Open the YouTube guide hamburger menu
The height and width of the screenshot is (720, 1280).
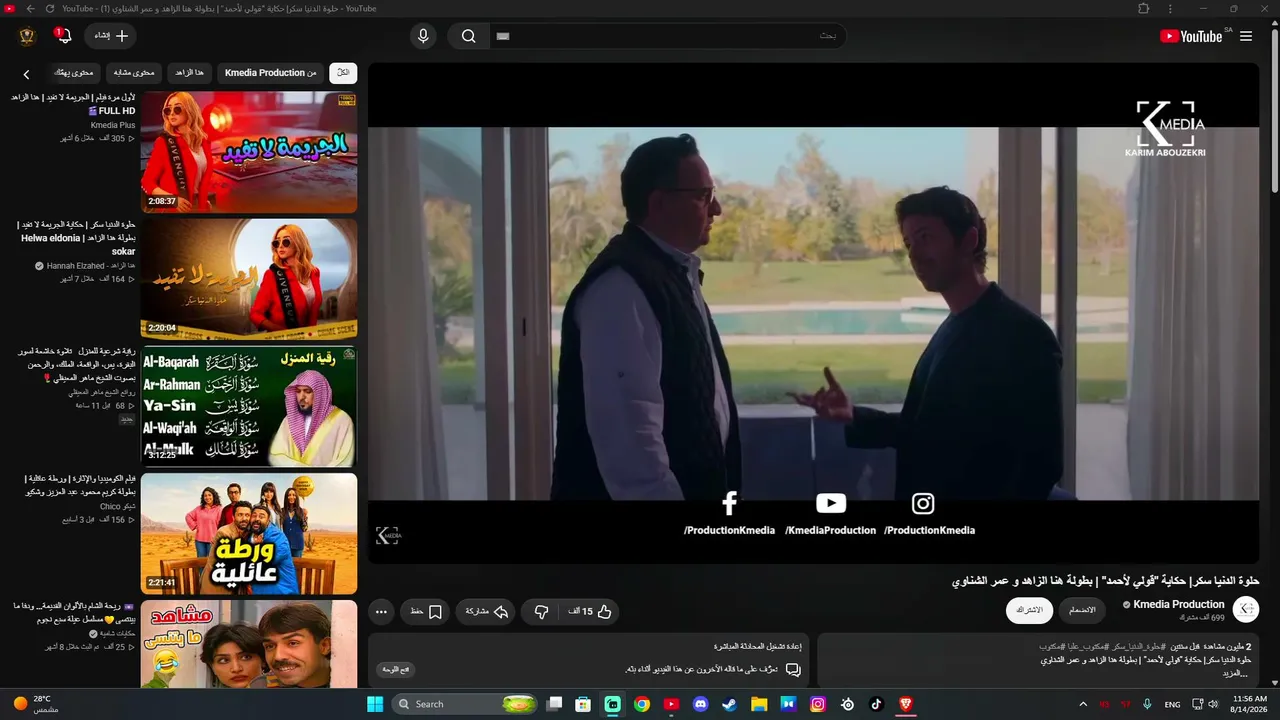[x=1246, y=36]
